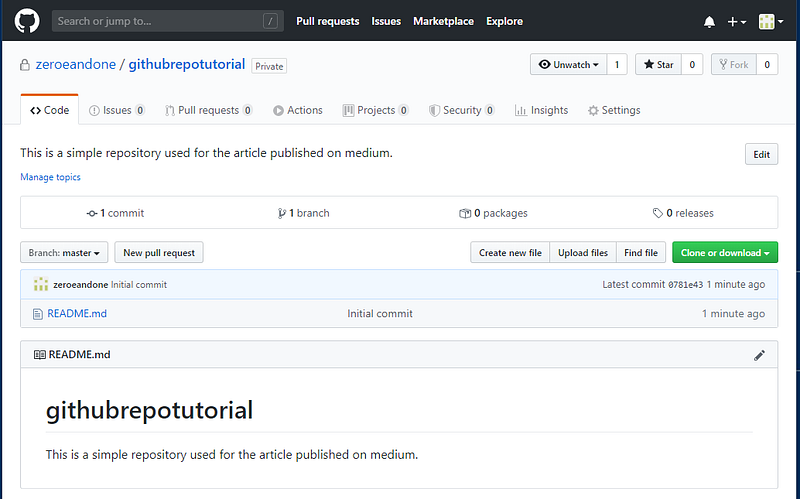Open Pull requests in top navigation

pyautogui.click(x=328, y=21)
